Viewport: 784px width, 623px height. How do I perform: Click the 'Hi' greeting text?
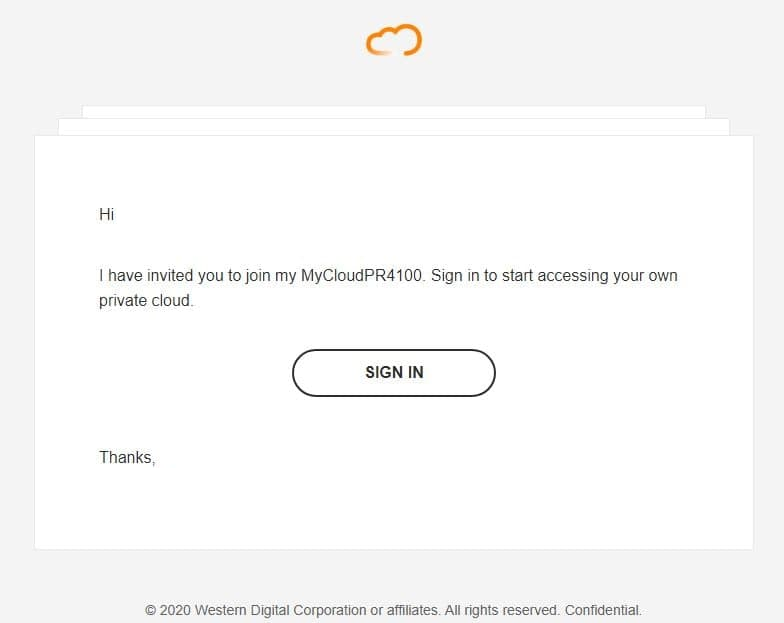106,214
